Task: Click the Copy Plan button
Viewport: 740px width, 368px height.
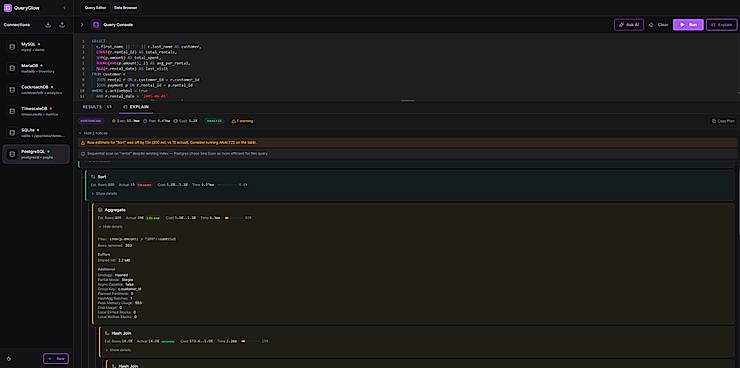Action: coord(723,121)
